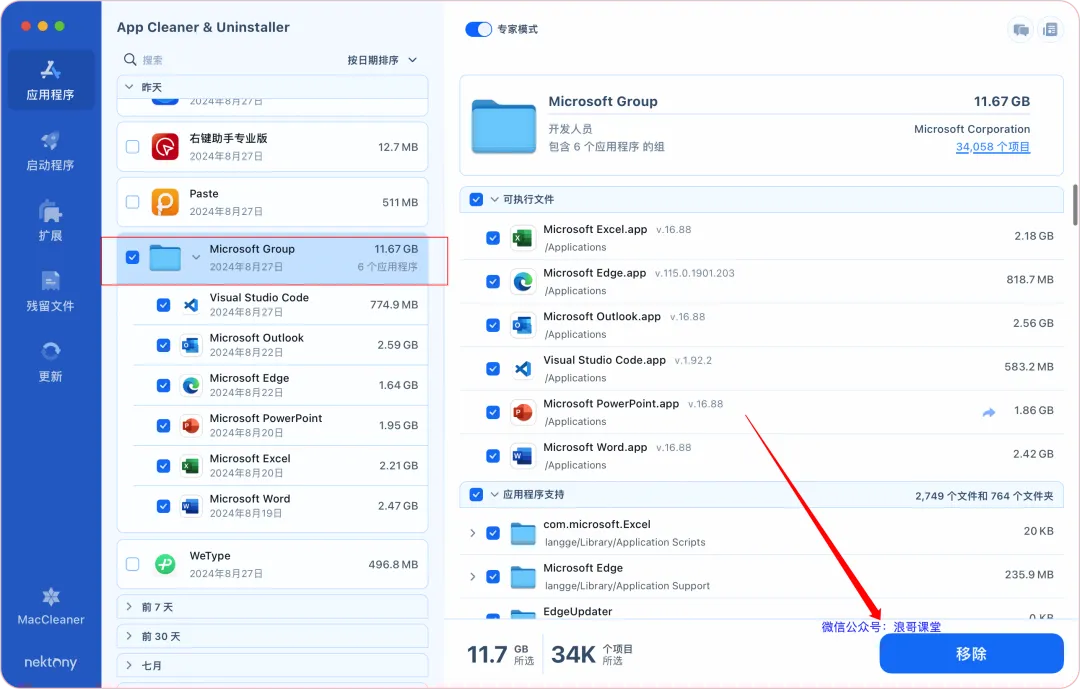Viewport: 1080px width, 689px height.
Task: Check the 右键助手专业版 checkbox
Action: pos(132,147)
